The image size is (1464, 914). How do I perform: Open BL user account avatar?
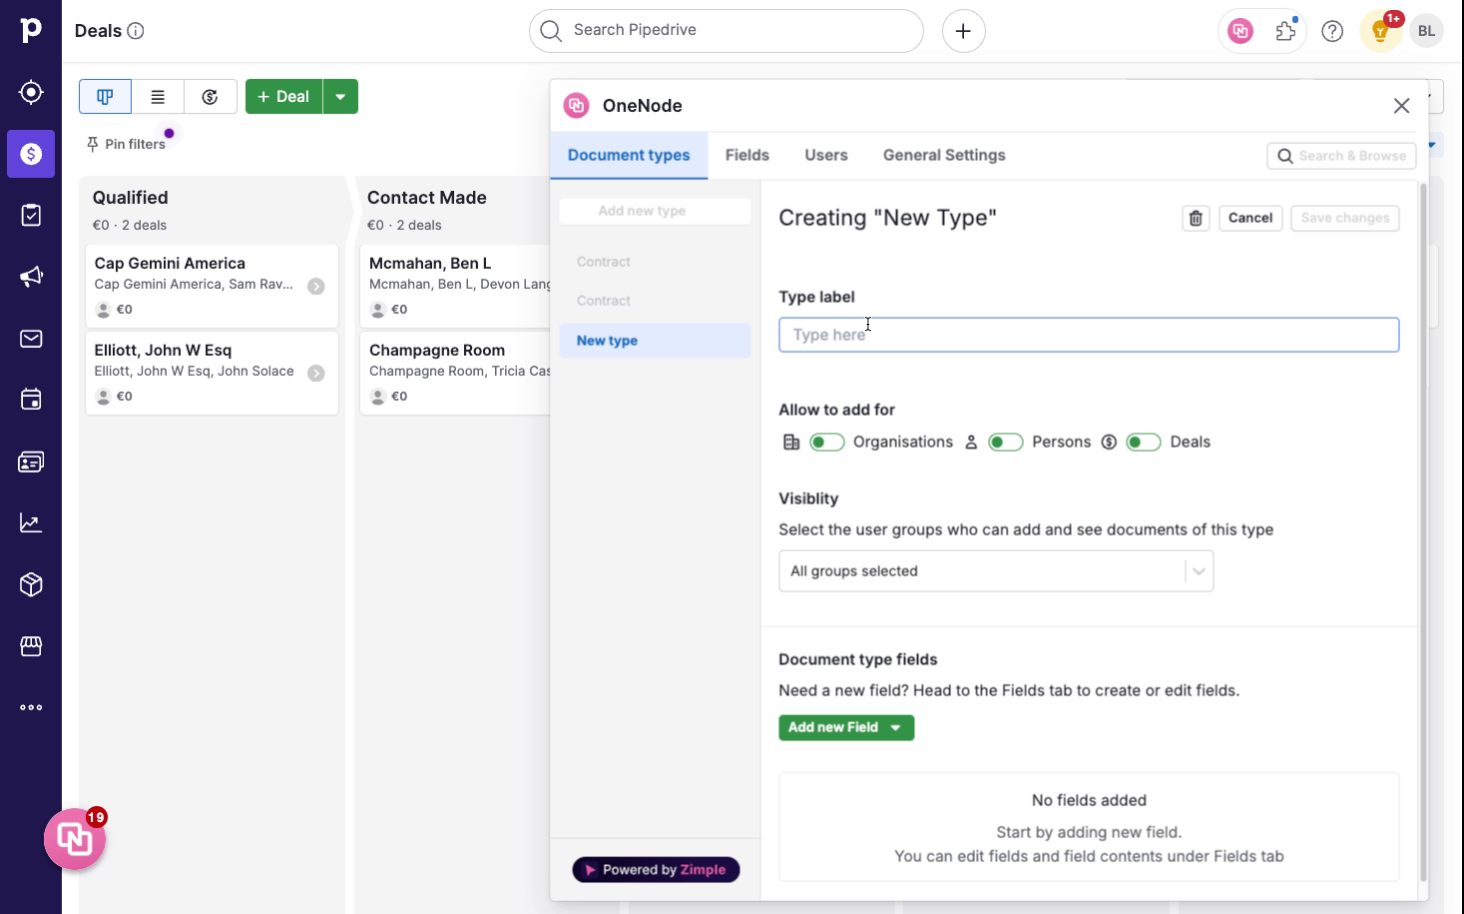coord(1426,31)
